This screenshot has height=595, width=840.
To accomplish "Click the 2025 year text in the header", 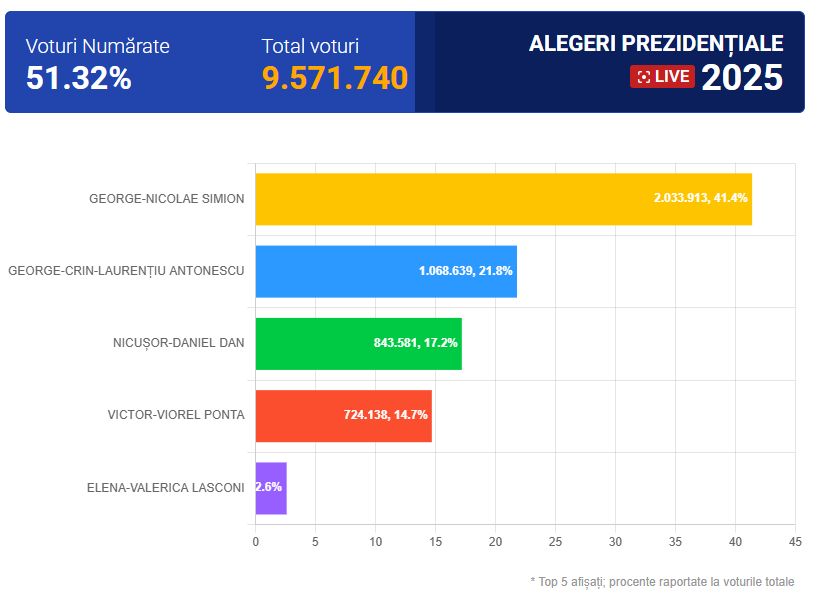I will [x=742, y=77].
